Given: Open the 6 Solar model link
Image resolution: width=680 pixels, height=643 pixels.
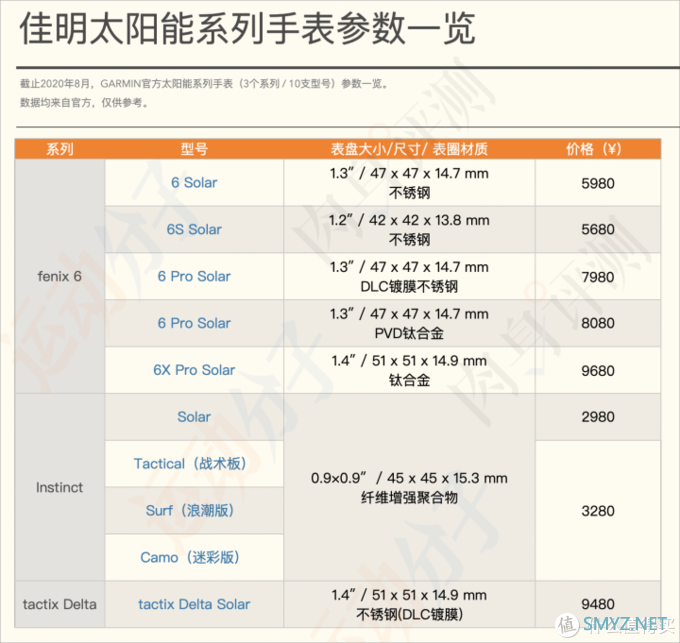Looking at the screenshot, I should (194, 183).
